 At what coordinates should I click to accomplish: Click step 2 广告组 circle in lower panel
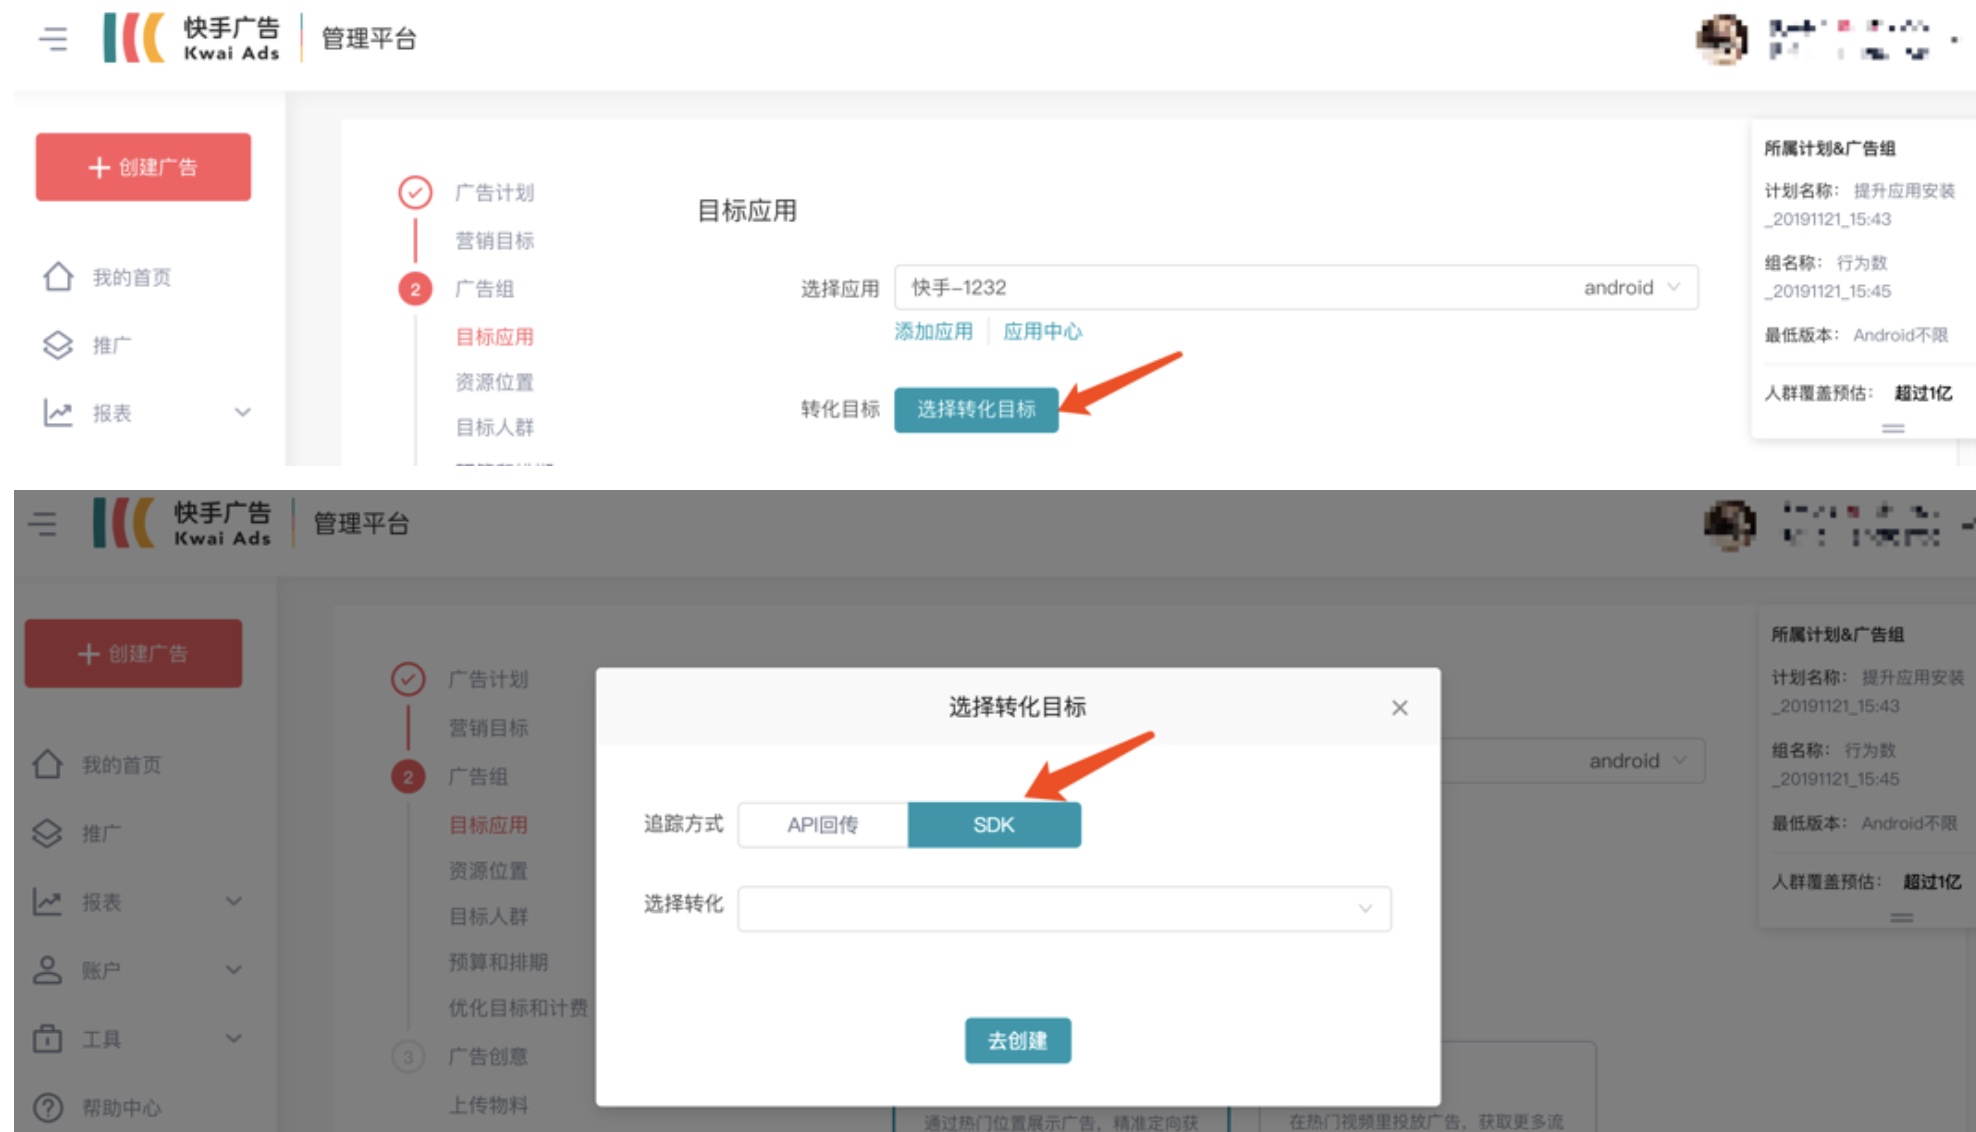408,777
